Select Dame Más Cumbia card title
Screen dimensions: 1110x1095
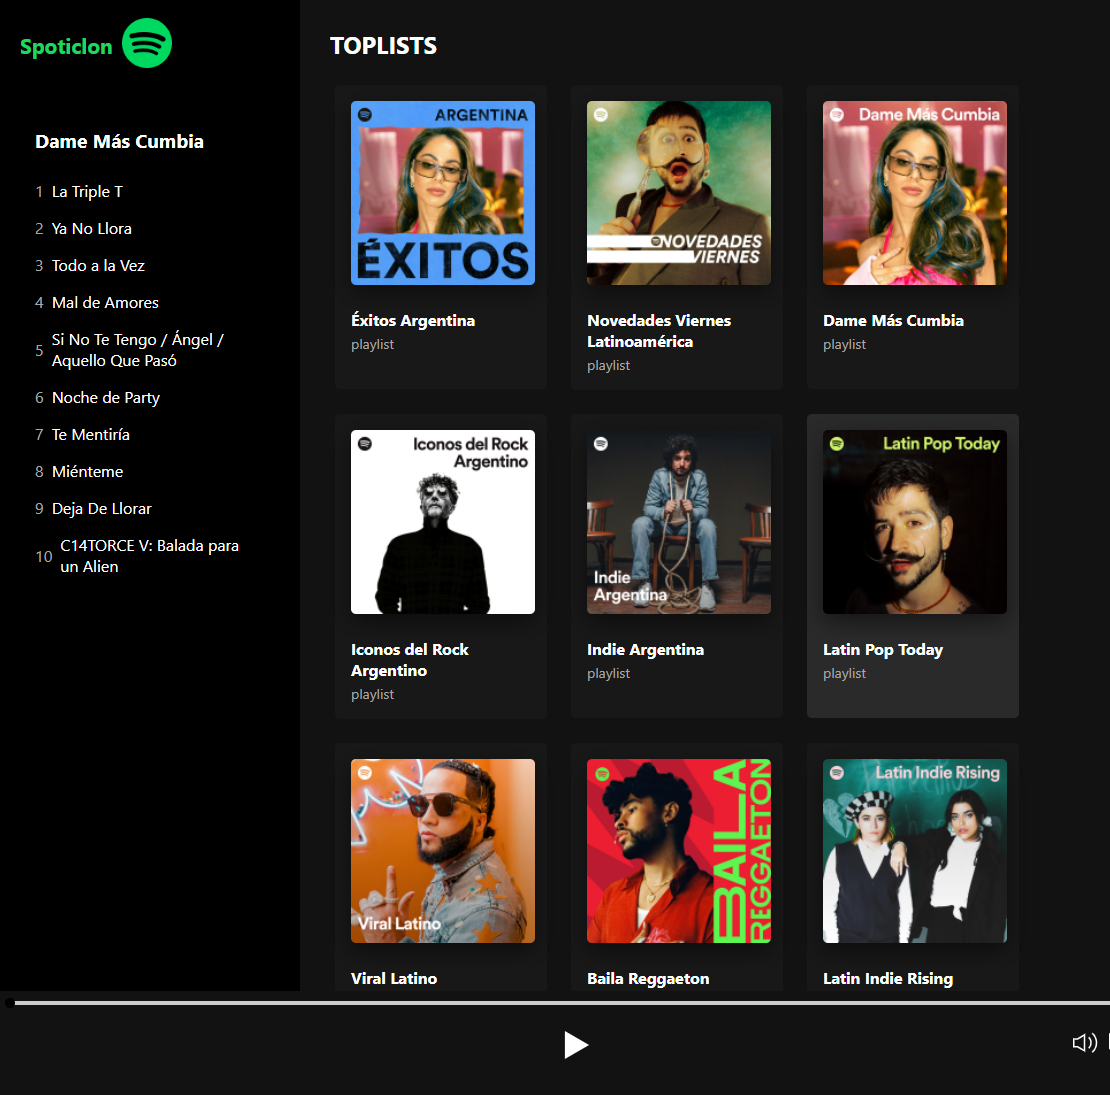tap(893, 321)
